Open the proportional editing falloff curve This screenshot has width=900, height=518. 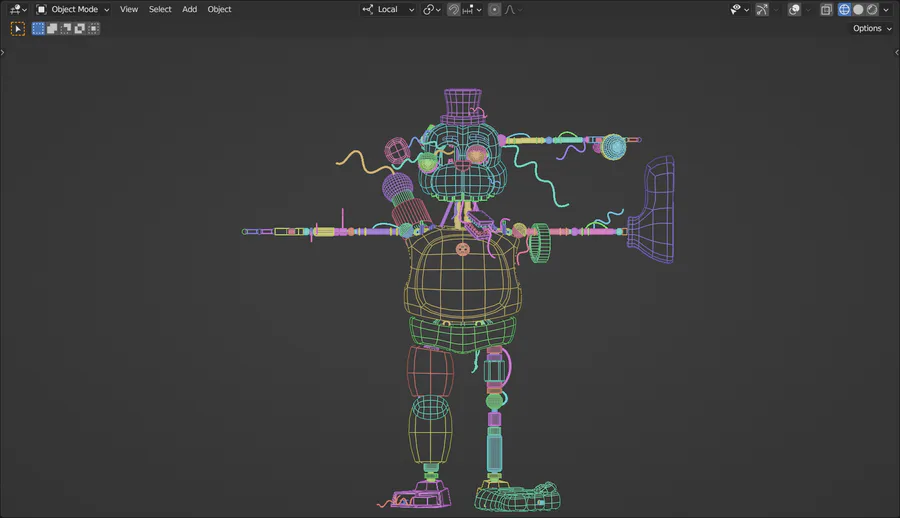pyautogui.click(x=513, y=9)
